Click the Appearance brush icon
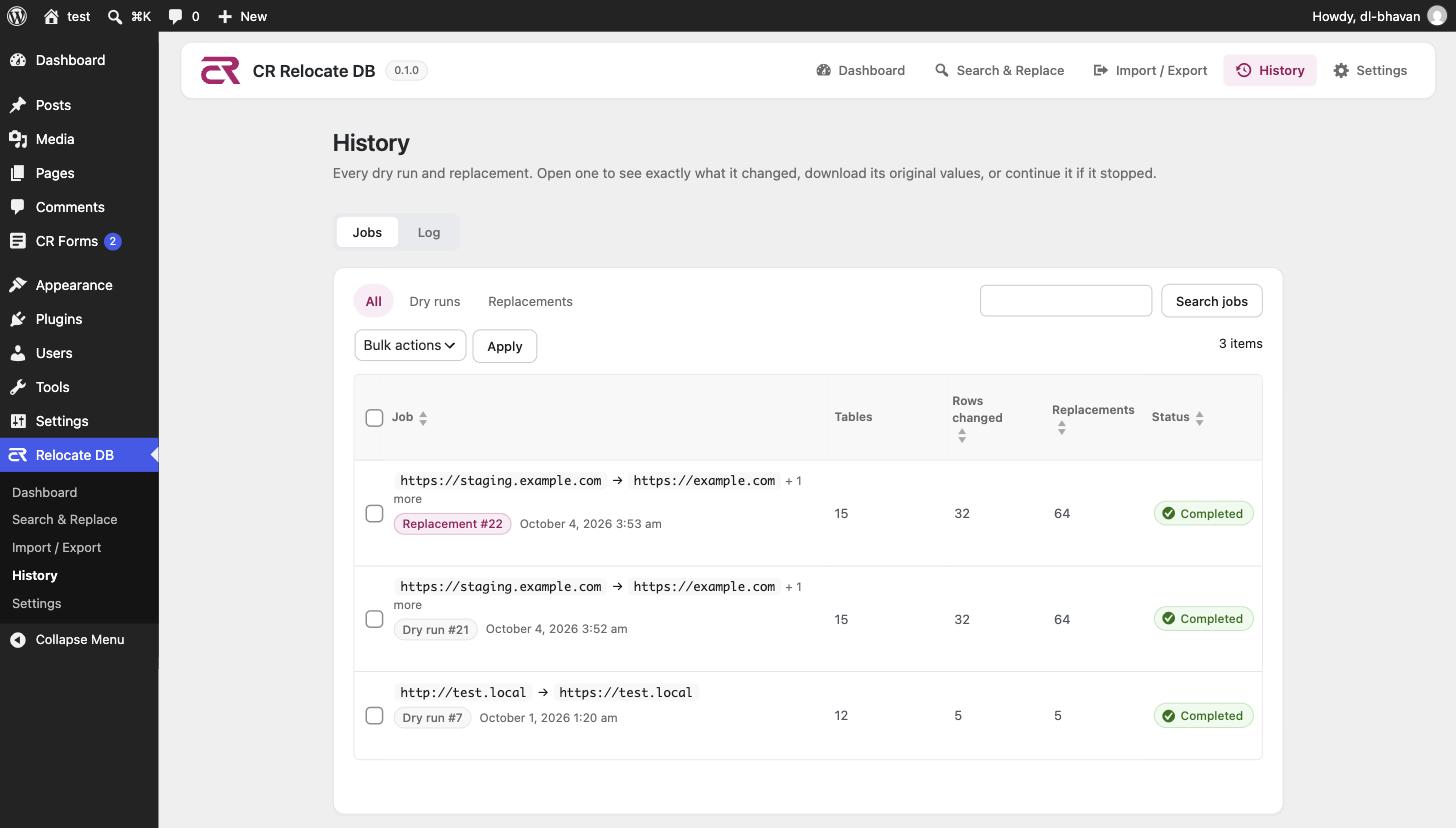This screenshot has height=828, width=1456. coord(18,285)
